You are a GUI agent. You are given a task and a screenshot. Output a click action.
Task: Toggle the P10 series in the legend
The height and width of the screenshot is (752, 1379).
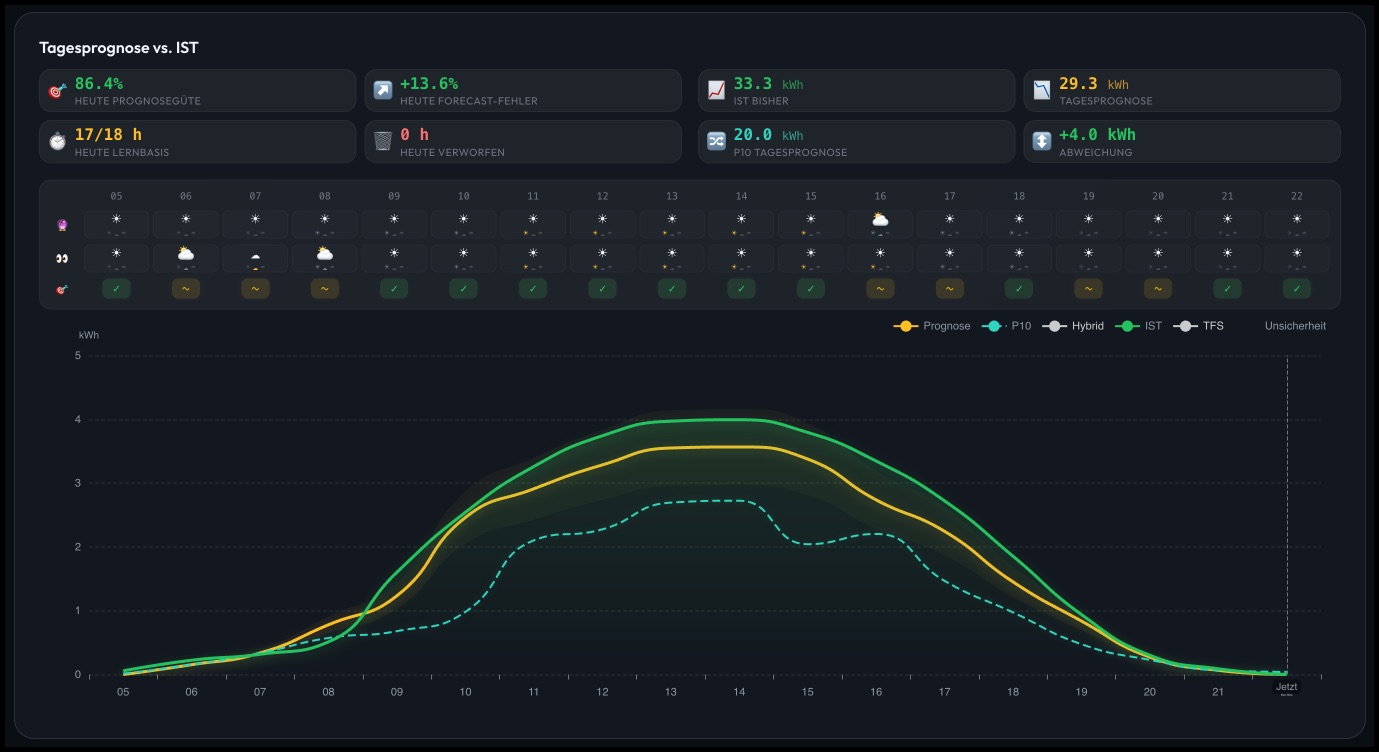[x=1006, y=326]
